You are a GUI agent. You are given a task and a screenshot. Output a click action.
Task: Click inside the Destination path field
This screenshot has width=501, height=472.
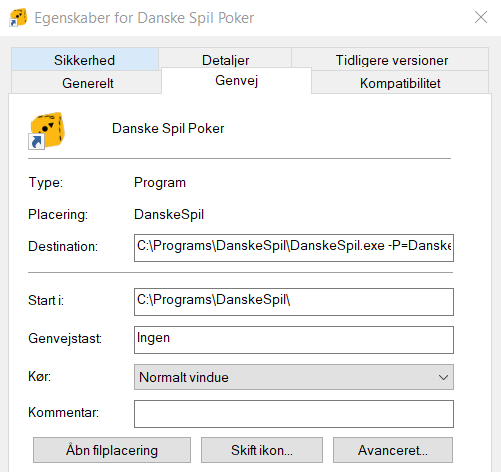pyautogui.click(x=294, y=248)
